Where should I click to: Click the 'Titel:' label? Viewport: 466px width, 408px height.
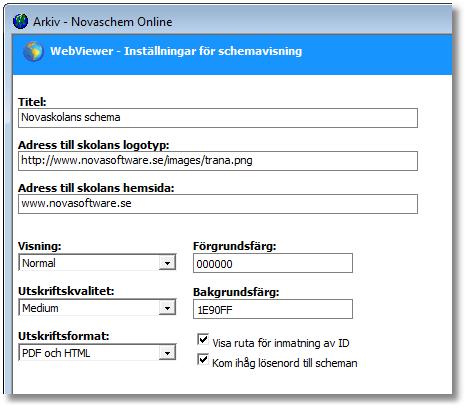click(x=32, y=102)
